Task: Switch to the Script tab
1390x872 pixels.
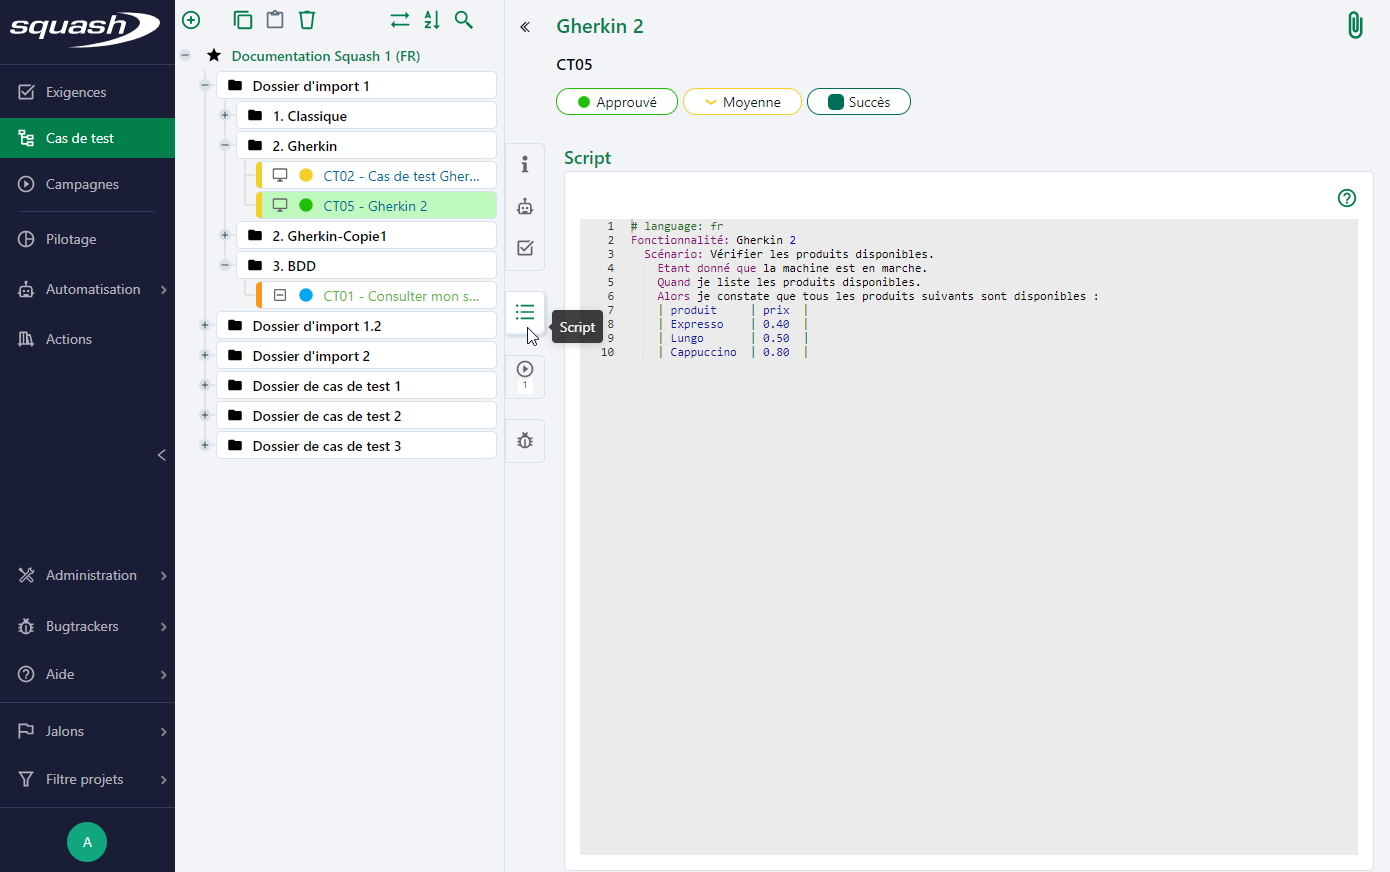Action: pyautogui.click(x=525, y=312)
